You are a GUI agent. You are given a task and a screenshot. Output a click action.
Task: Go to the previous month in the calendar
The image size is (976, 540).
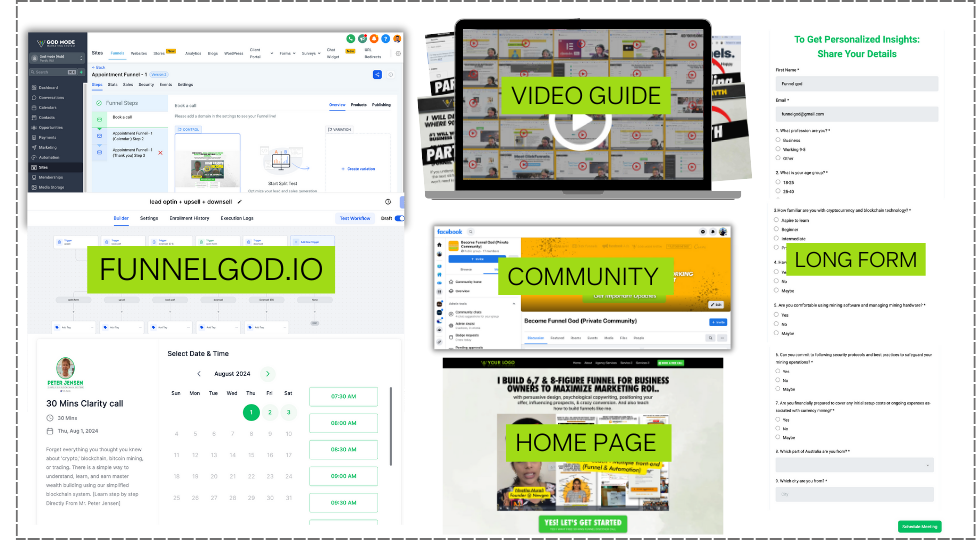pyautogui.click(x=199, y=374)
